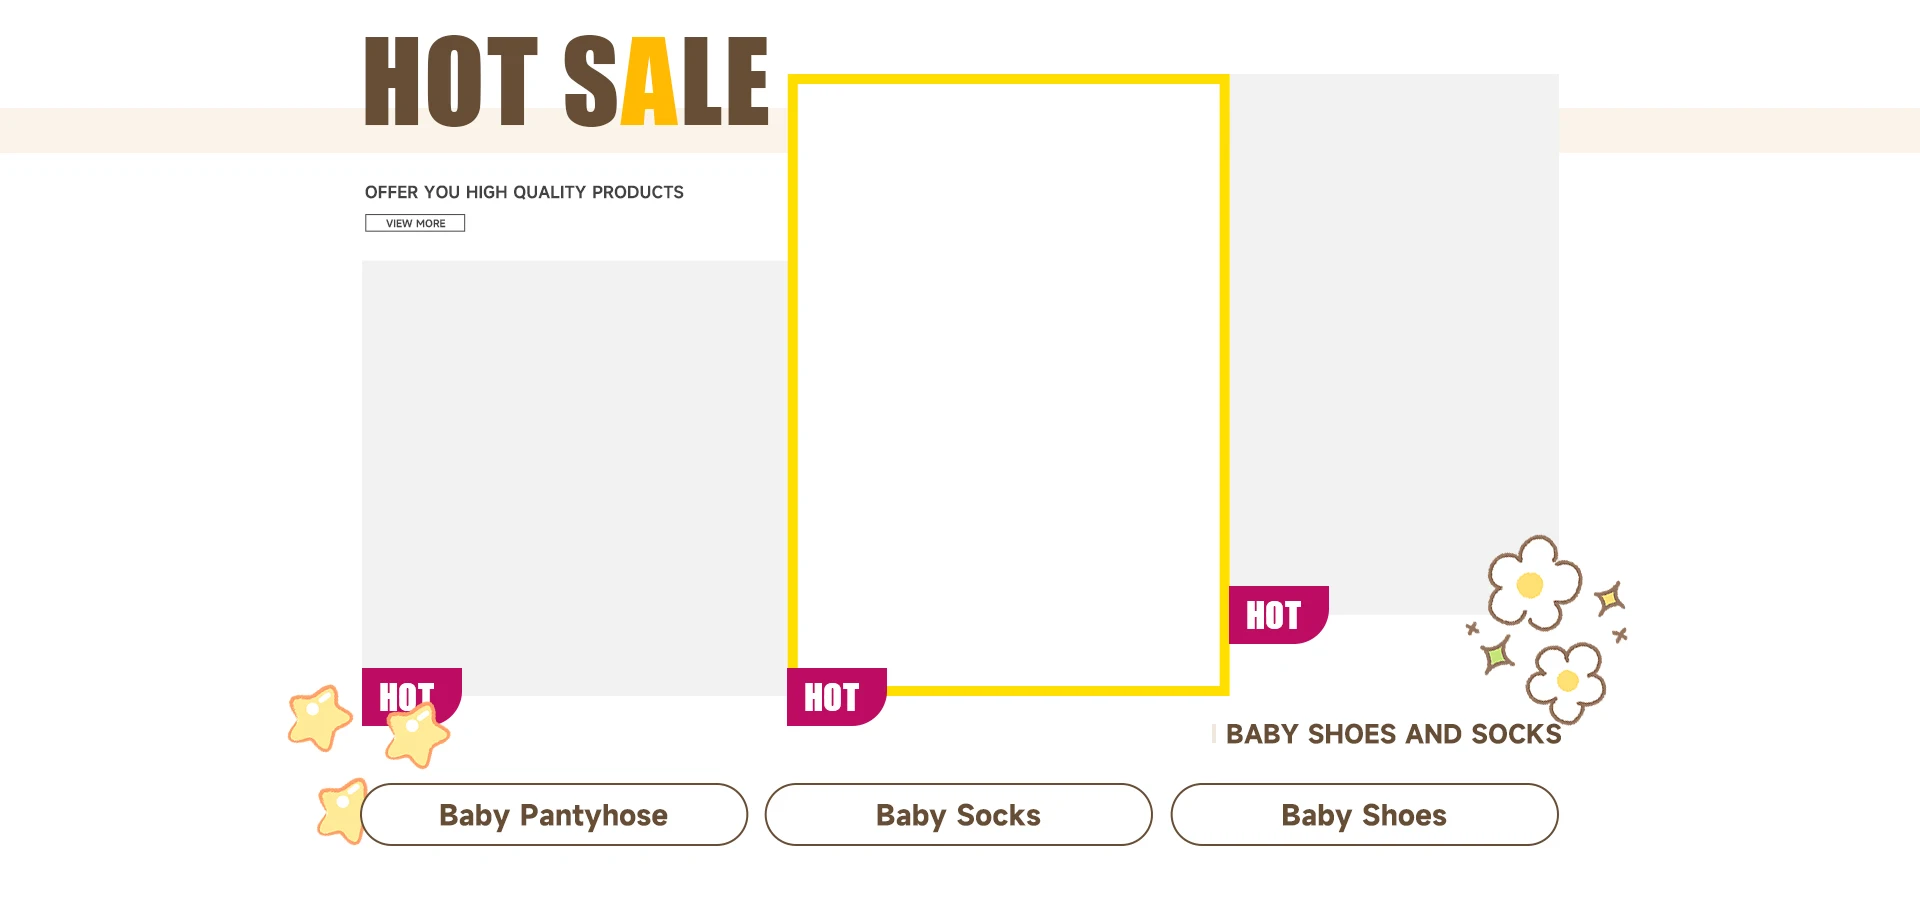1920x903 pixels.
Task: Click the upper white flower with yellow center
Action: point(1533,583)
